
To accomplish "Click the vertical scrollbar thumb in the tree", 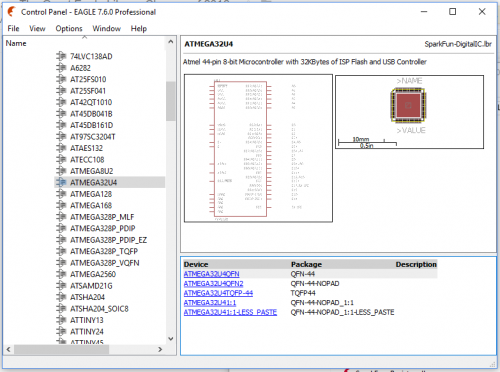I will pos(171,101).
